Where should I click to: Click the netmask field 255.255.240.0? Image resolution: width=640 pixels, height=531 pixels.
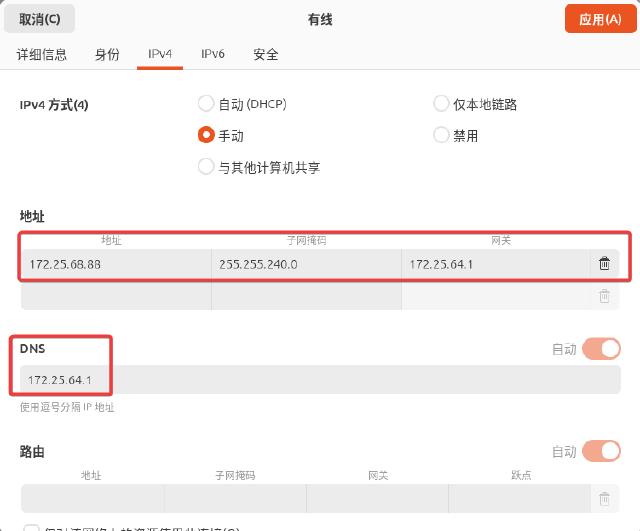pyautogui.click(x=307, y=264)
